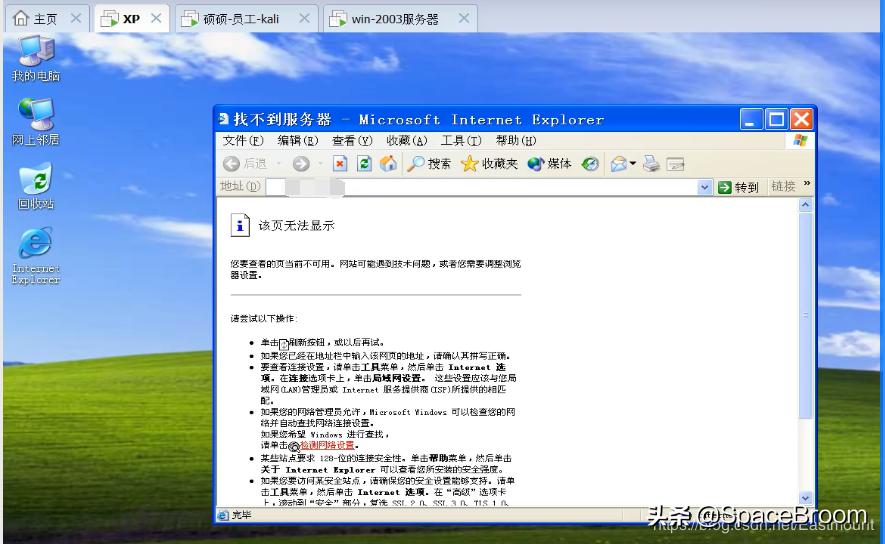
Task: Click the Print icon
Action: [651, 164]
